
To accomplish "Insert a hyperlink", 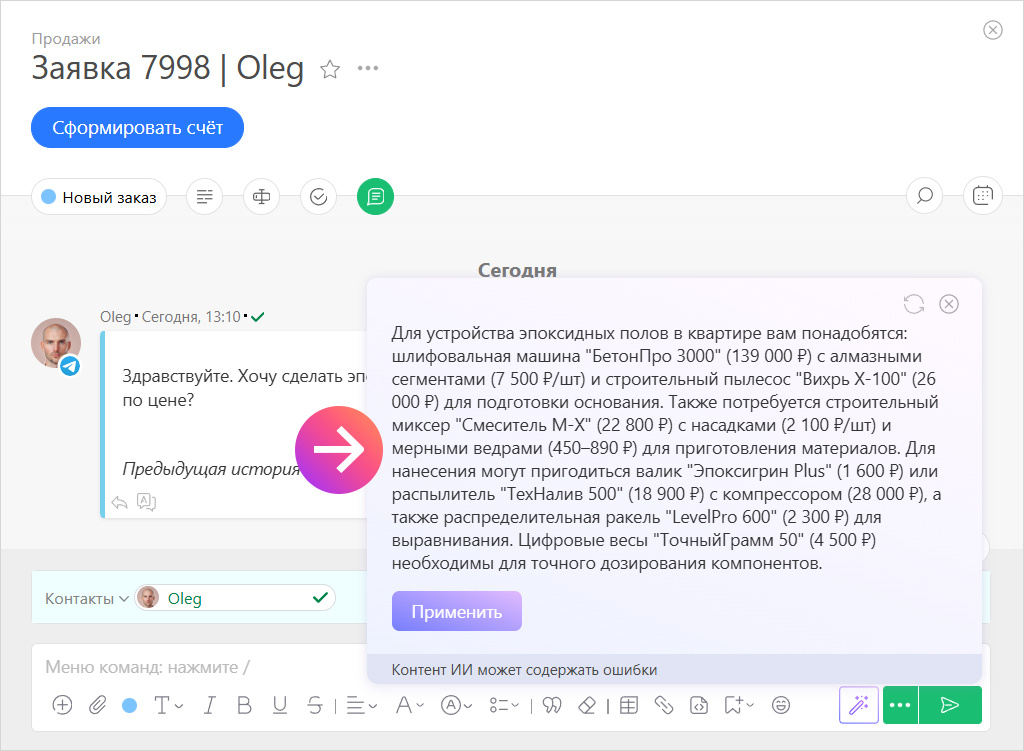I will (x=663, y=705).
